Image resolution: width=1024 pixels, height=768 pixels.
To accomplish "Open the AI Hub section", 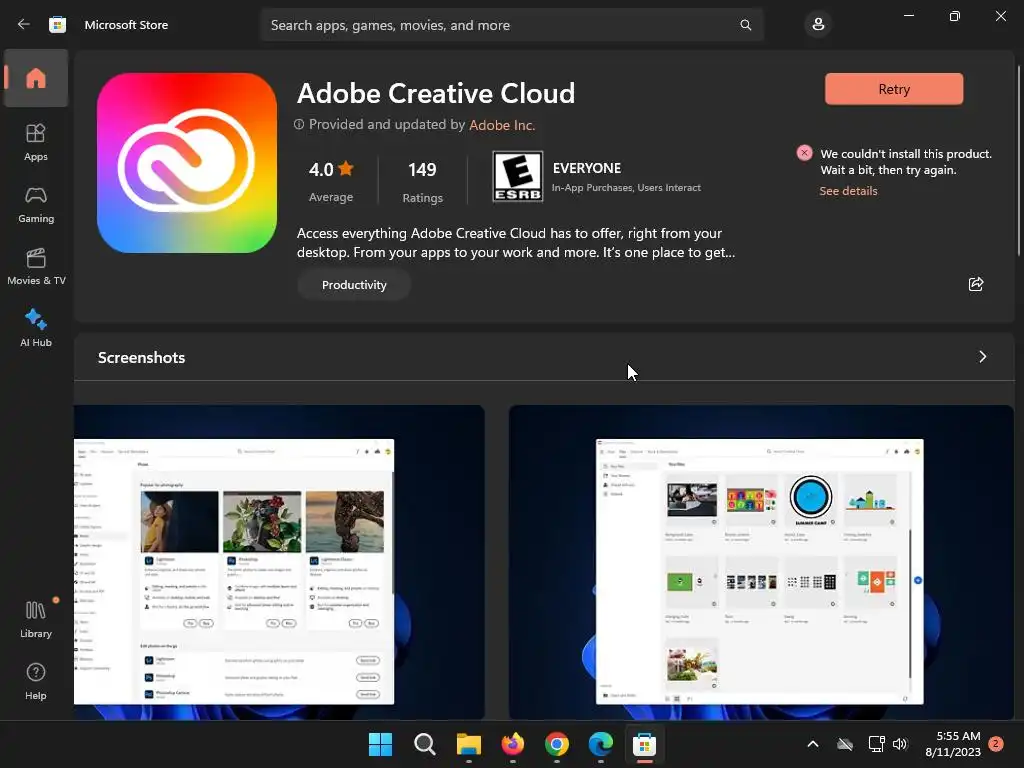I will pos(36,328).
